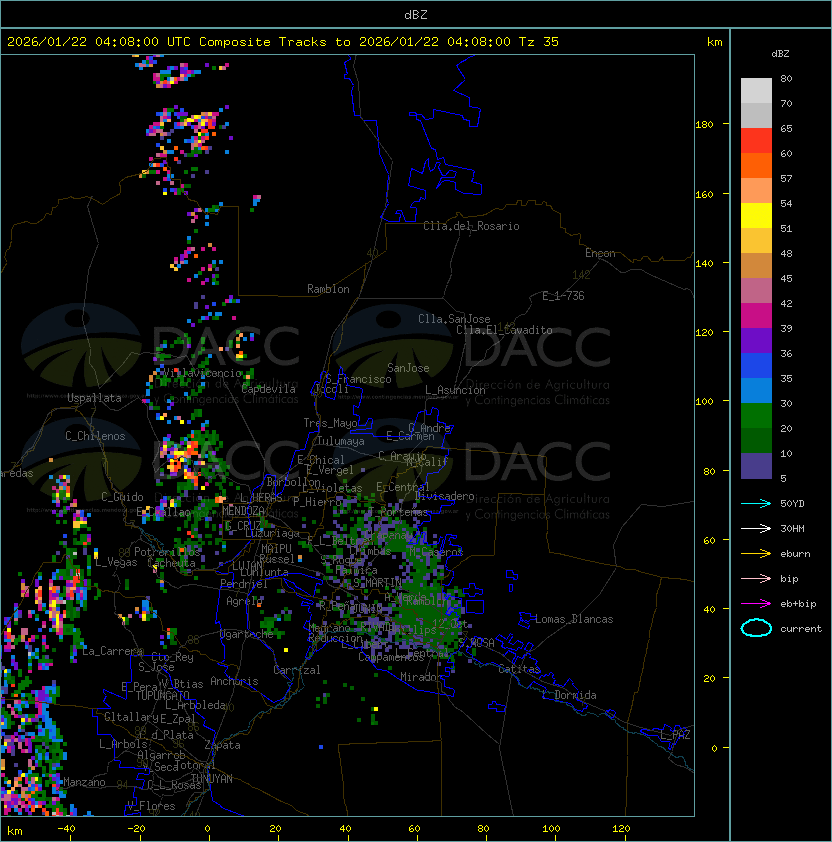832x842 pixels.
Task: Click the 'dBZ' heading above the color scale
Action: pos(780,54)
